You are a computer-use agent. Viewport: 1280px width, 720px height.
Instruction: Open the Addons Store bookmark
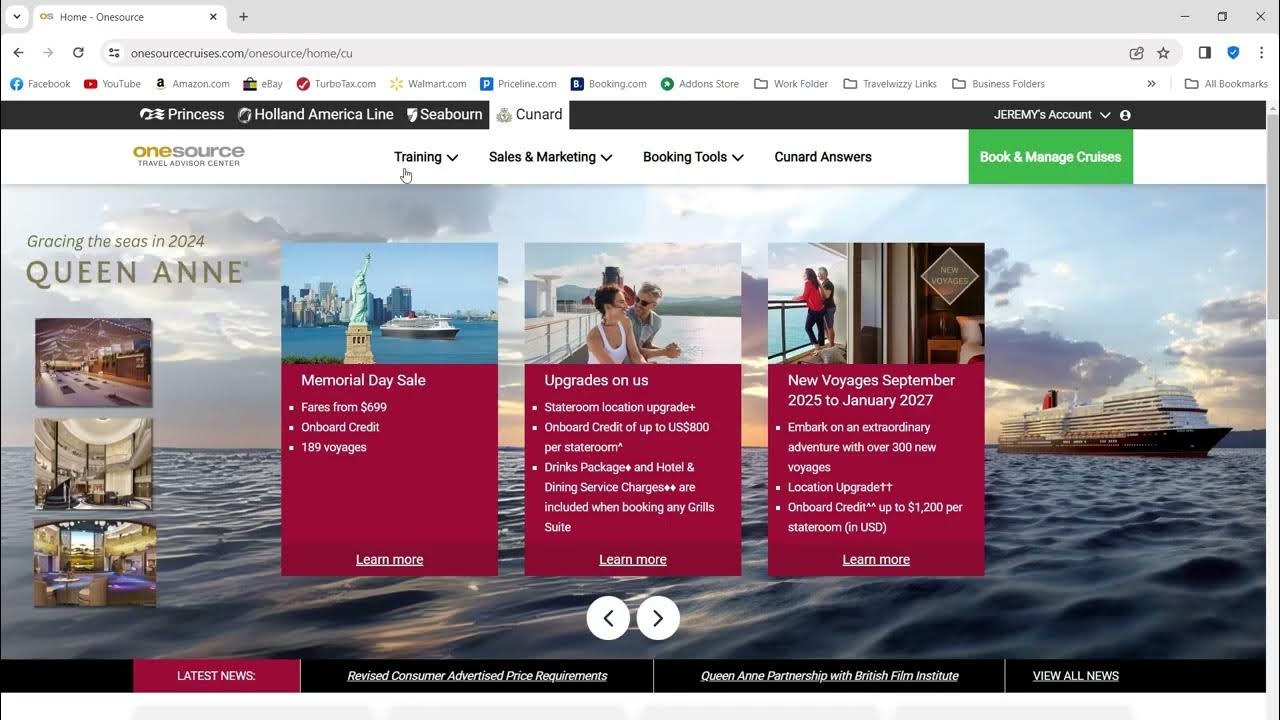click(700, 84)
